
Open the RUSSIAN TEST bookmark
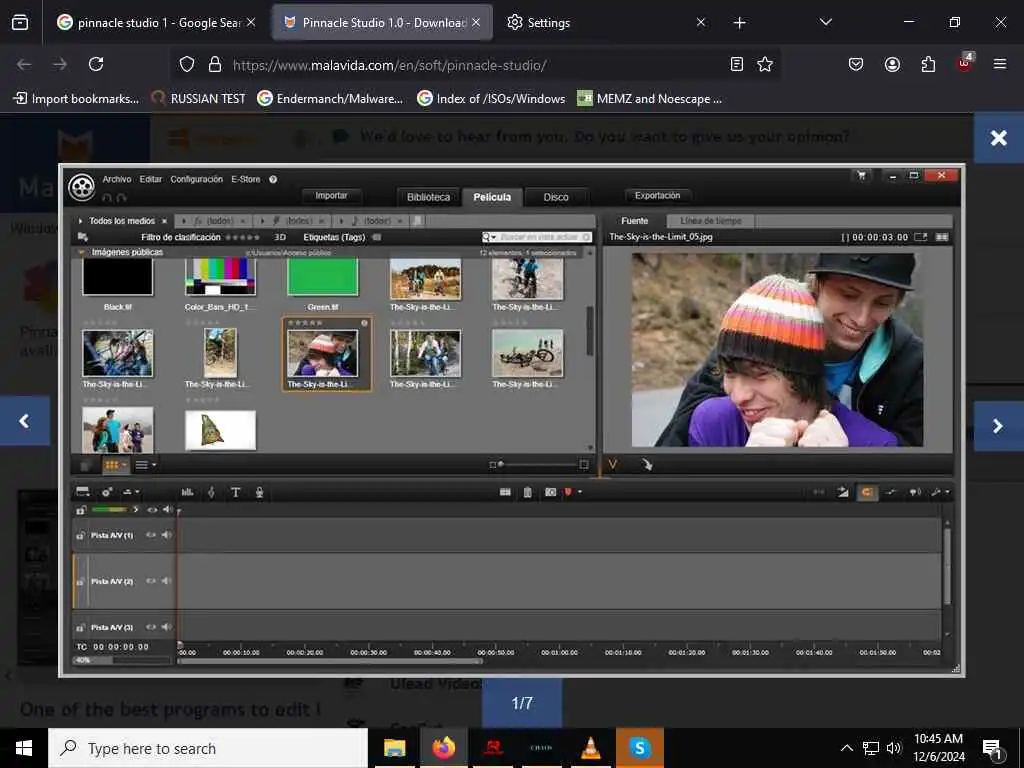pos(199,99)
